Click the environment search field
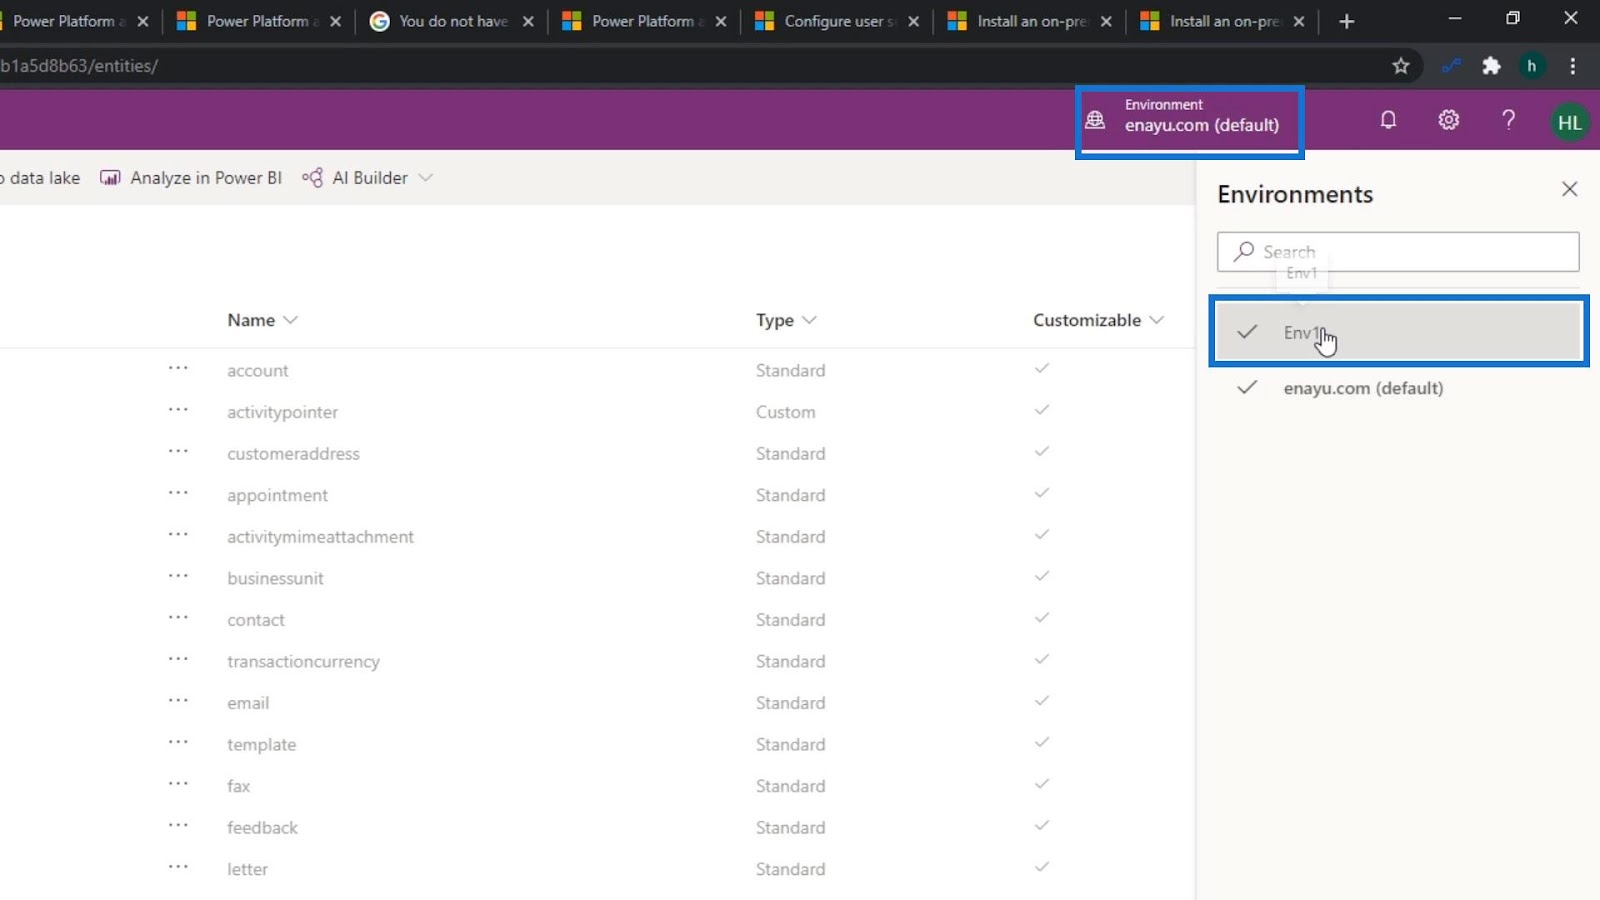The height and width of the screenshot is (900, 1600). pos(1398,252)
